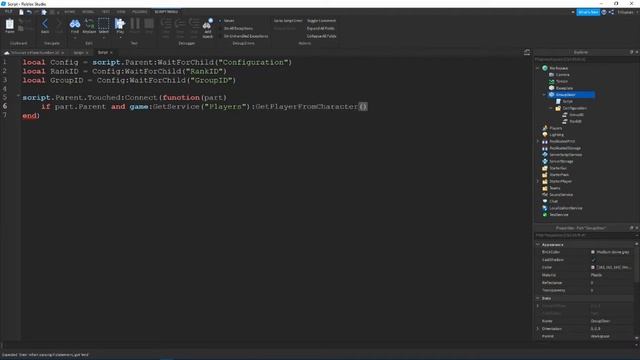
Task: Collapse the Workspace tree node
Action: click(538, 68)
